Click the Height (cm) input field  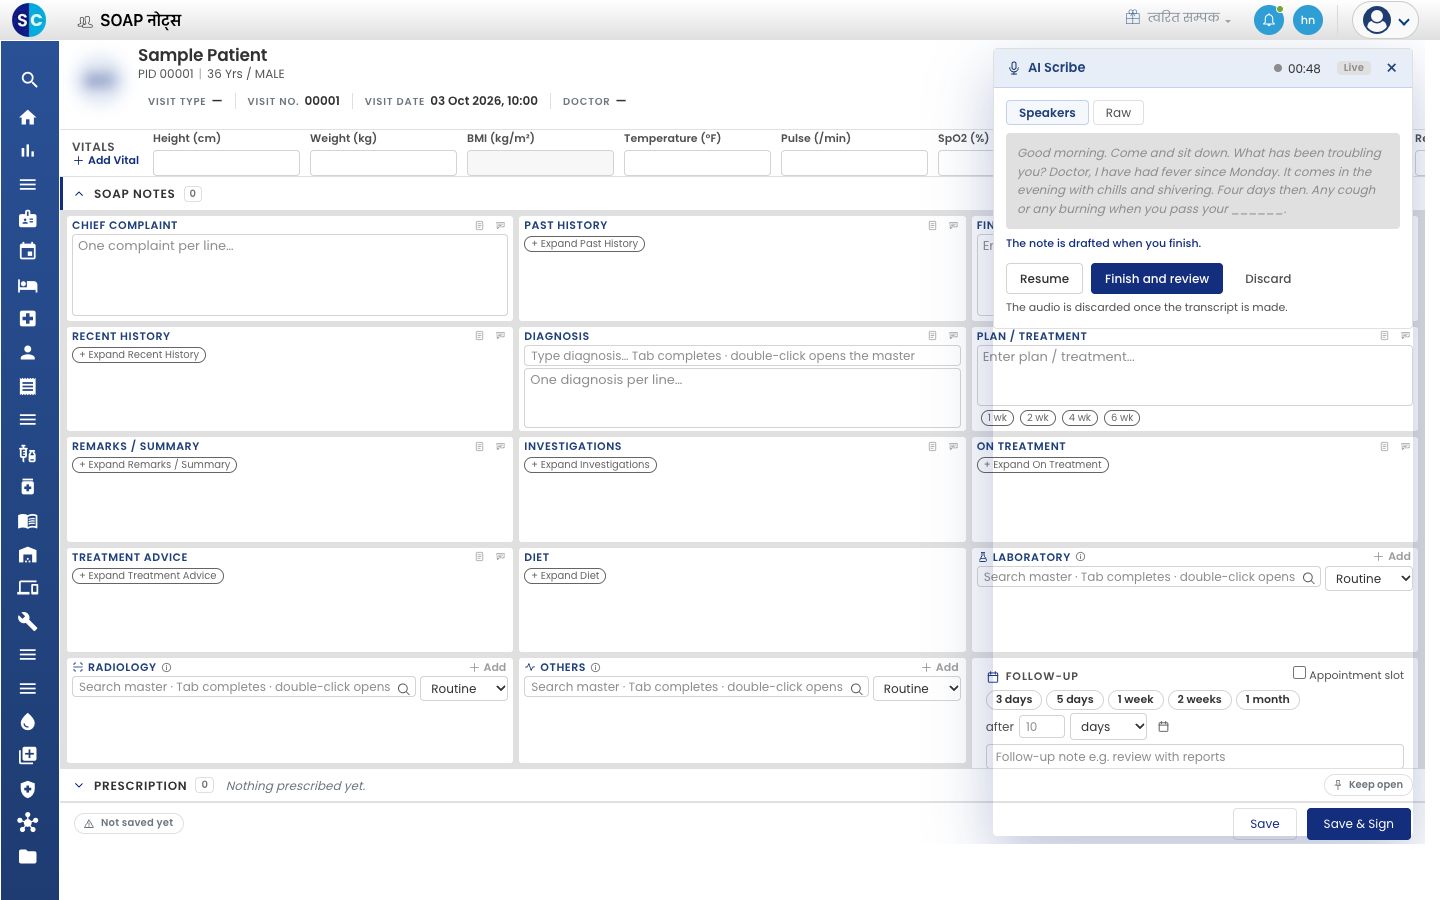[x=226, y=163]
